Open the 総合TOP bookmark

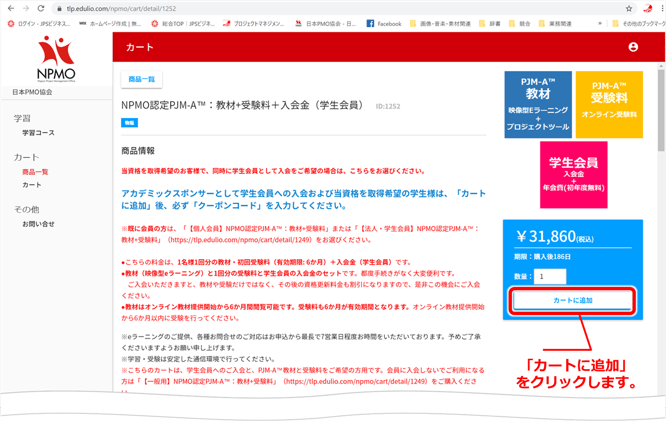point(183,24)
